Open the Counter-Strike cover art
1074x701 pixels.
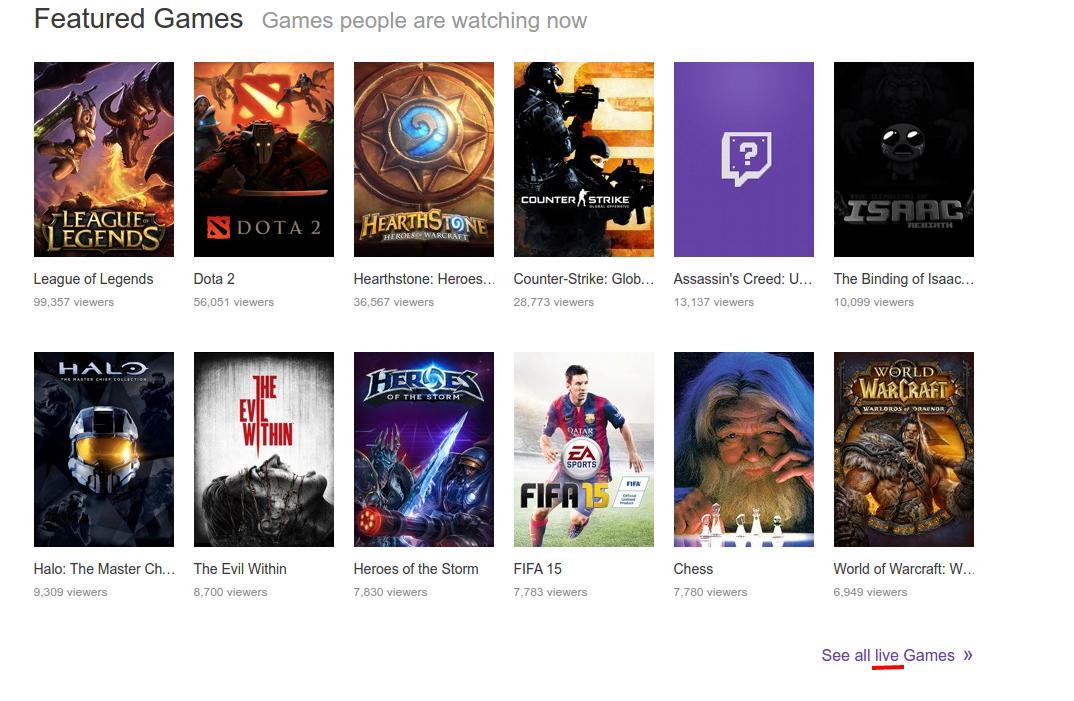pyautogui.click(x=584, y=159)
